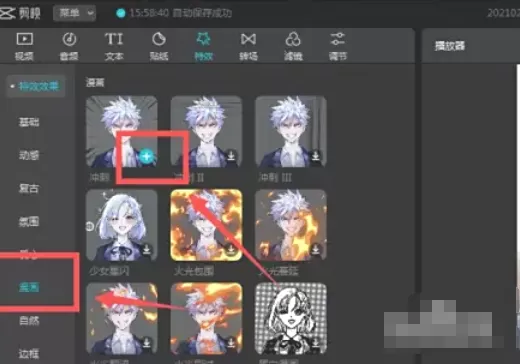Choose the 动感 effects category
520x364 pixels.
coord(29,155)
